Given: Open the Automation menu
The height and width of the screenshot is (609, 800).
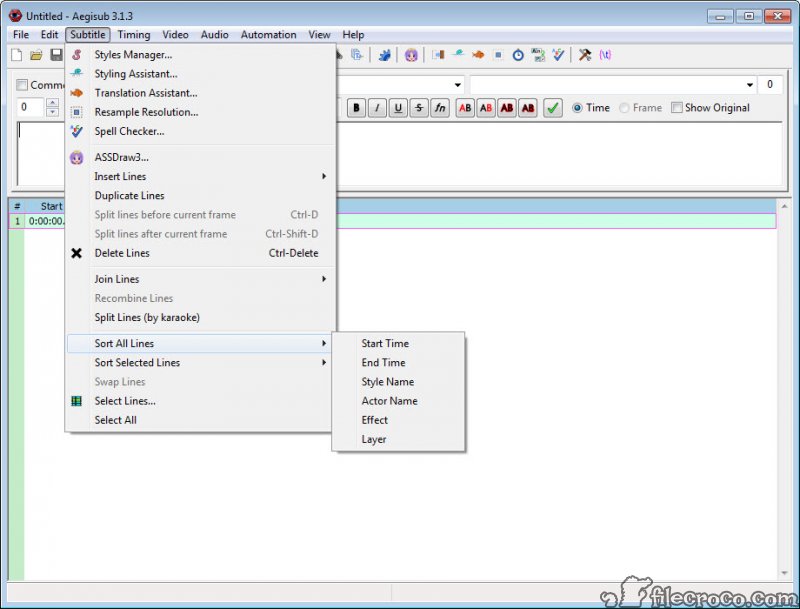Looking at the screenshot, I should click(268, 35).
